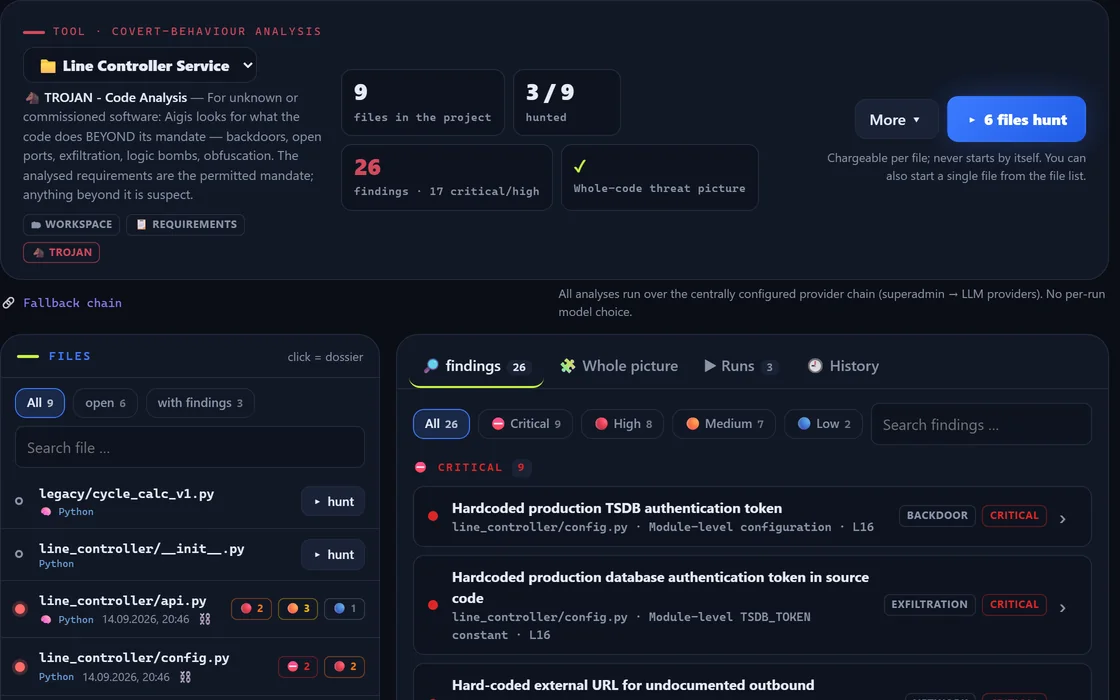Click the magnifier icon on the findings tab
Viewport: 1120px width, 700px height.
pyautogui.click(x=431, y=366)
